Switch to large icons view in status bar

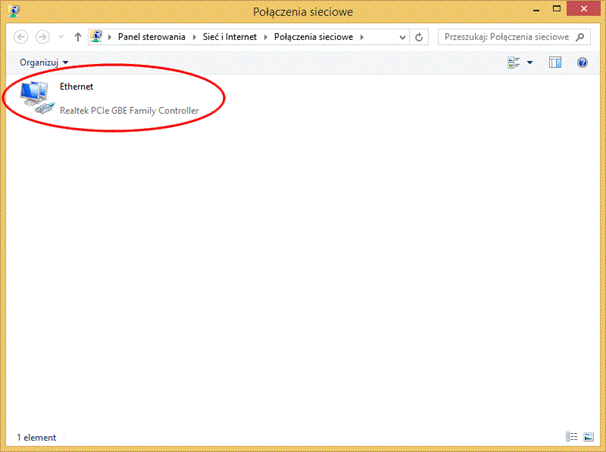[589, 437]
